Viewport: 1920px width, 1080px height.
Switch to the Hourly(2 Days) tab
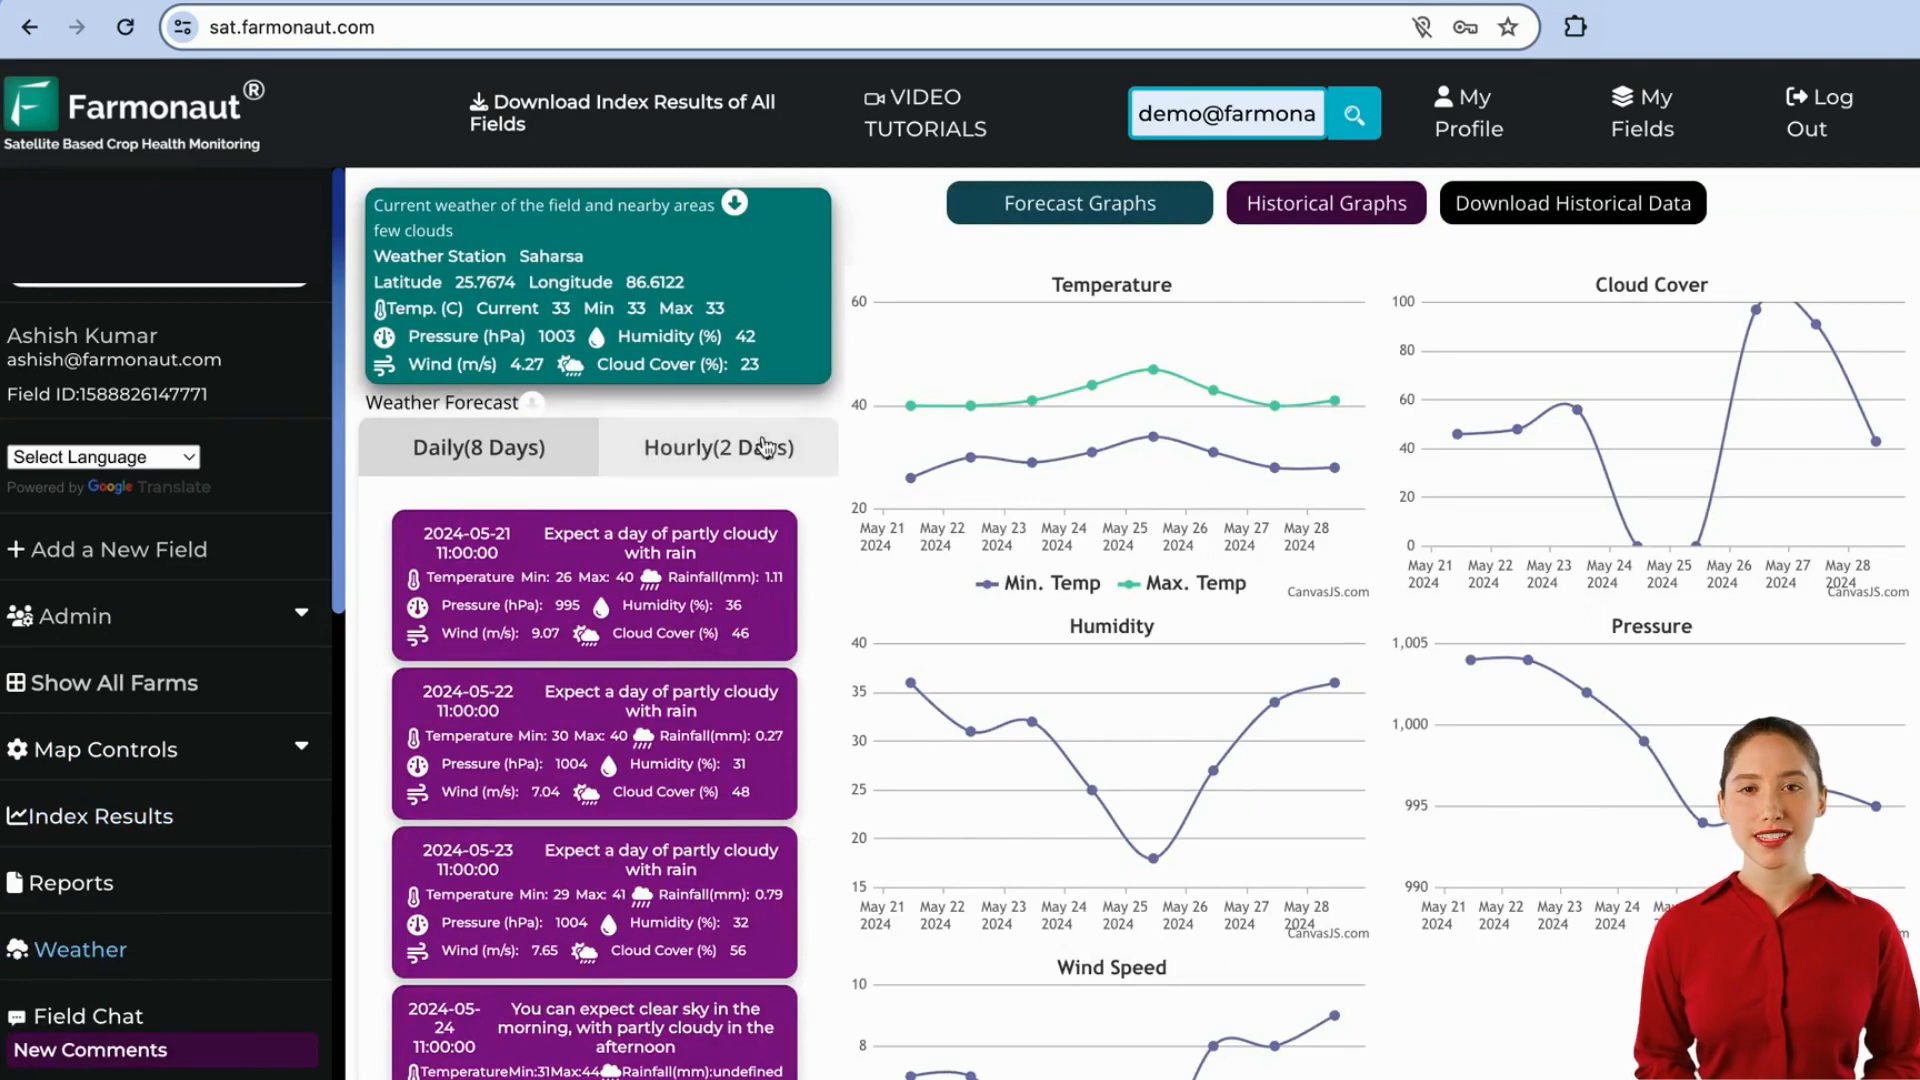click(x=719, y=447)
